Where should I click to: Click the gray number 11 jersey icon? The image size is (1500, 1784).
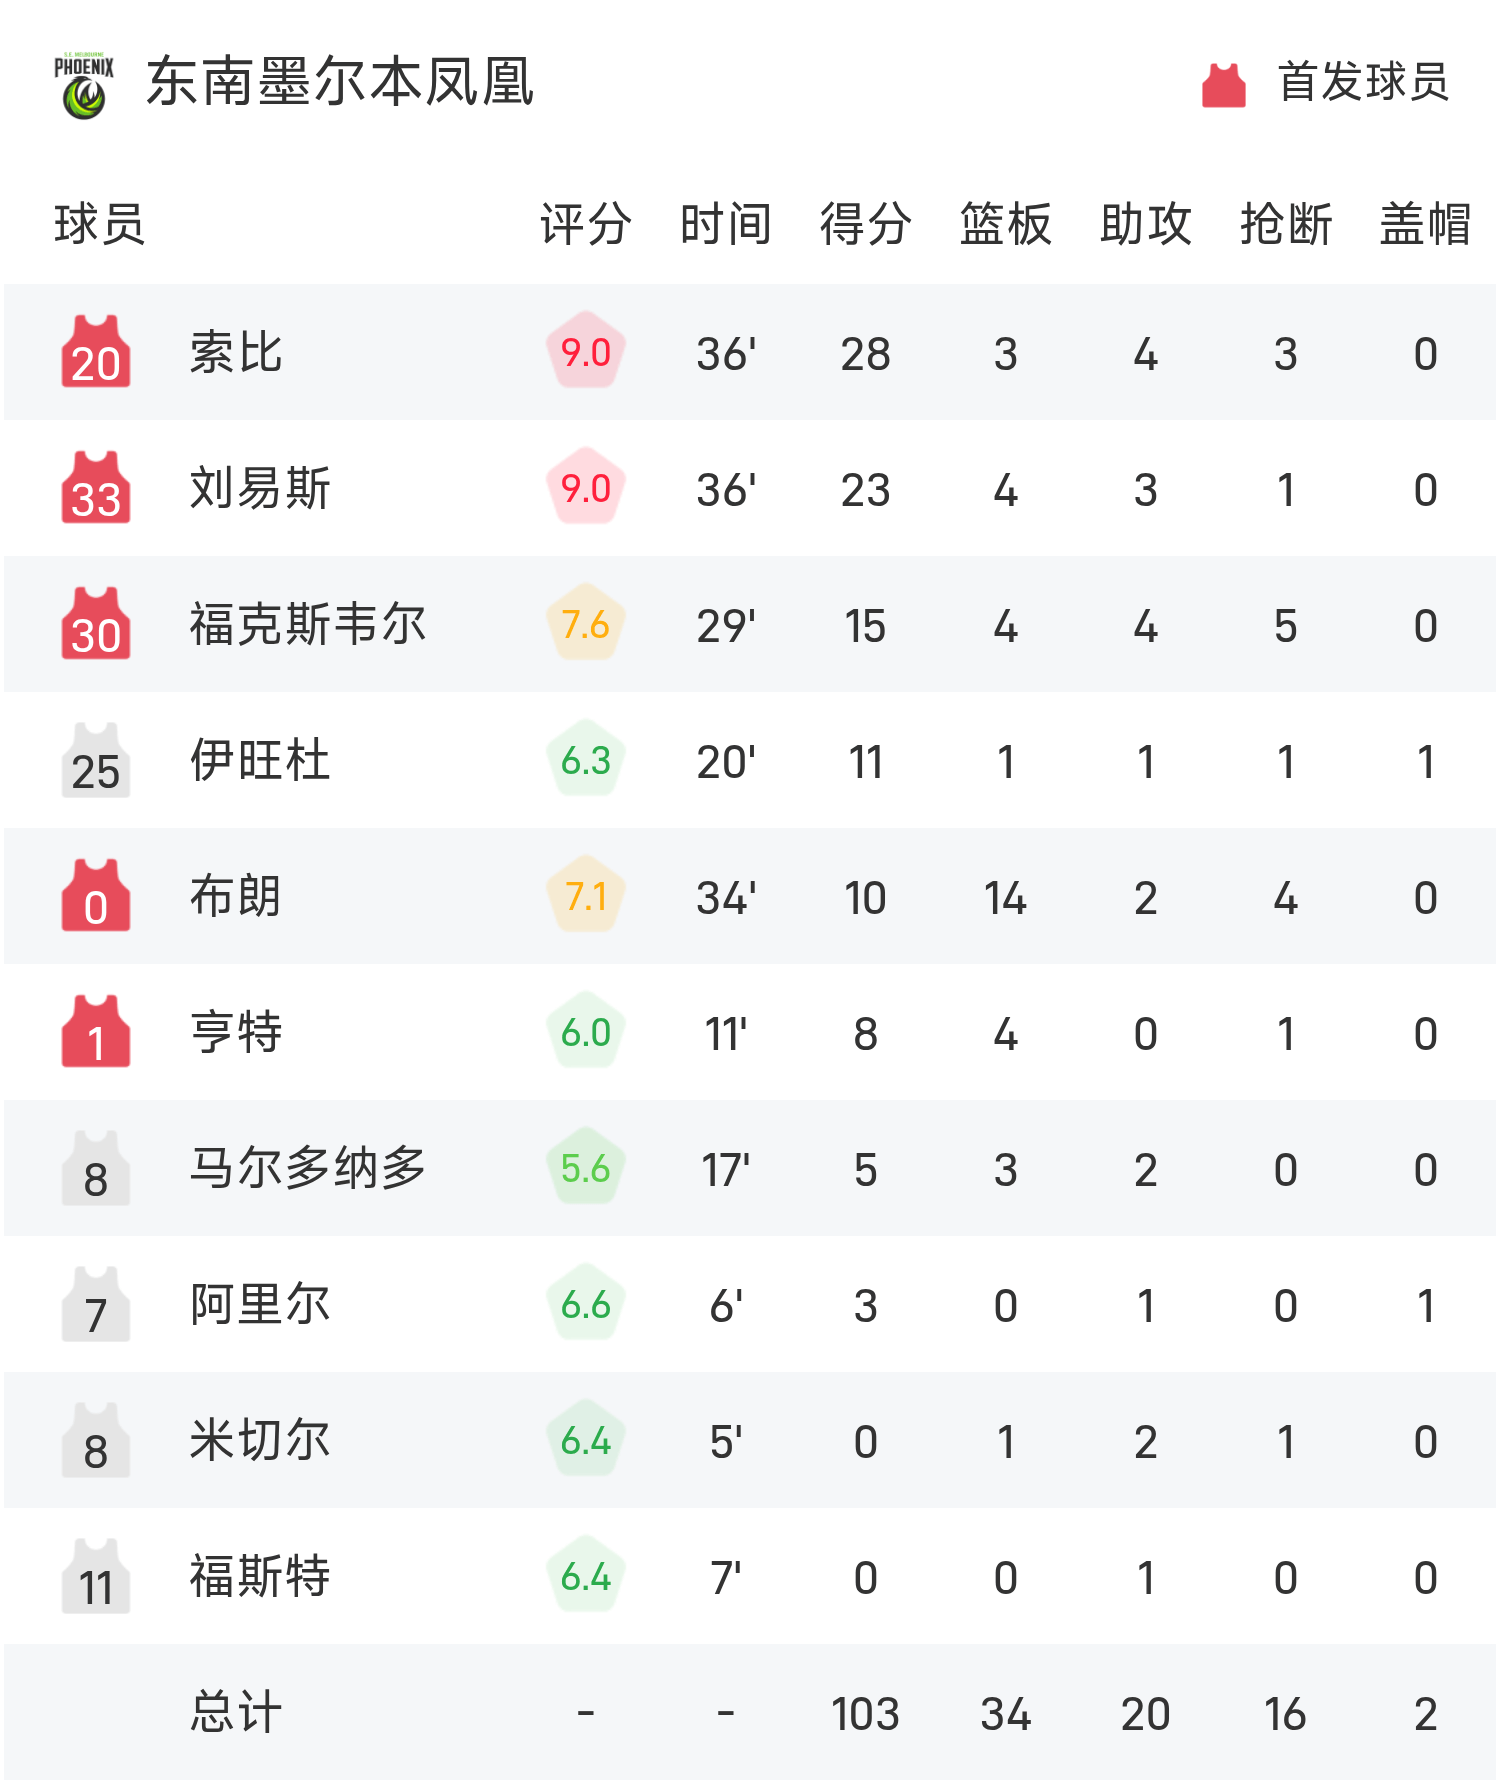(x=96, y=1576)
